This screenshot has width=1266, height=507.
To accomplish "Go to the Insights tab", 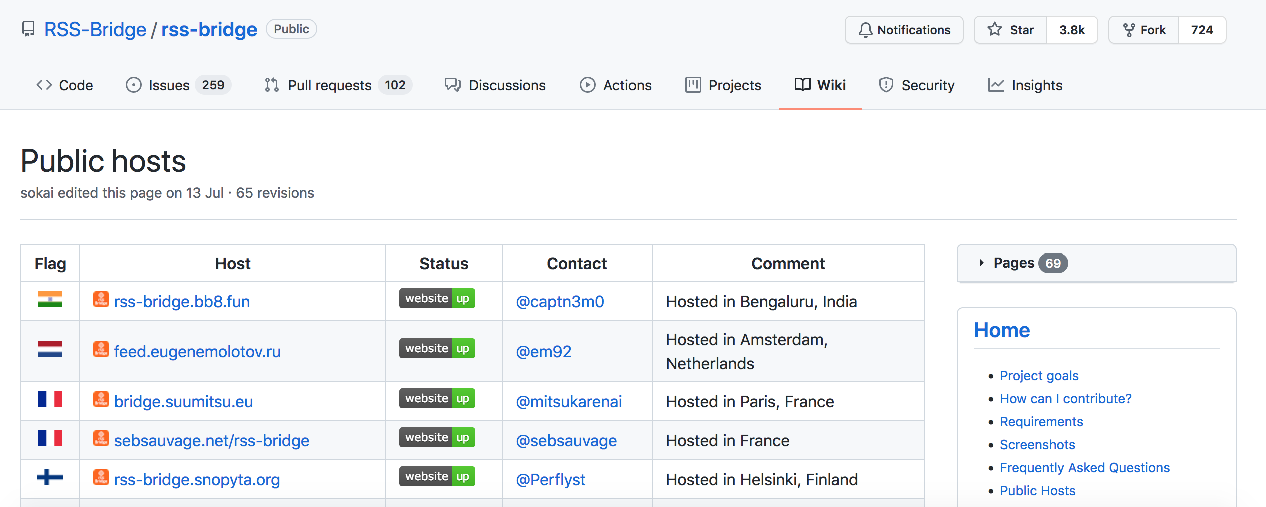I will tap(1025, 85).
